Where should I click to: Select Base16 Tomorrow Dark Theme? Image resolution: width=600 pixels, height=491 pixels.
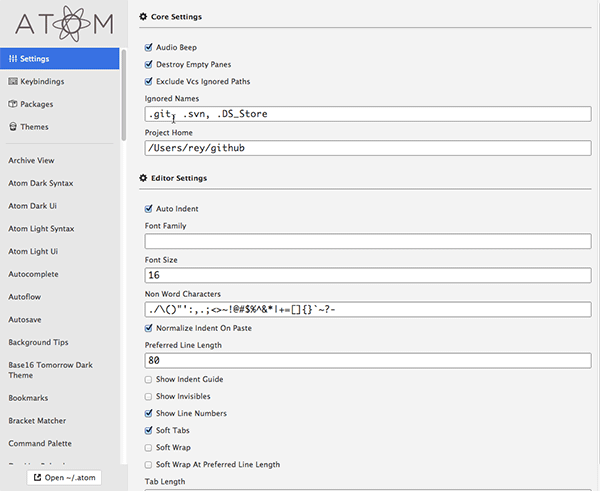[x=51, y=370]
